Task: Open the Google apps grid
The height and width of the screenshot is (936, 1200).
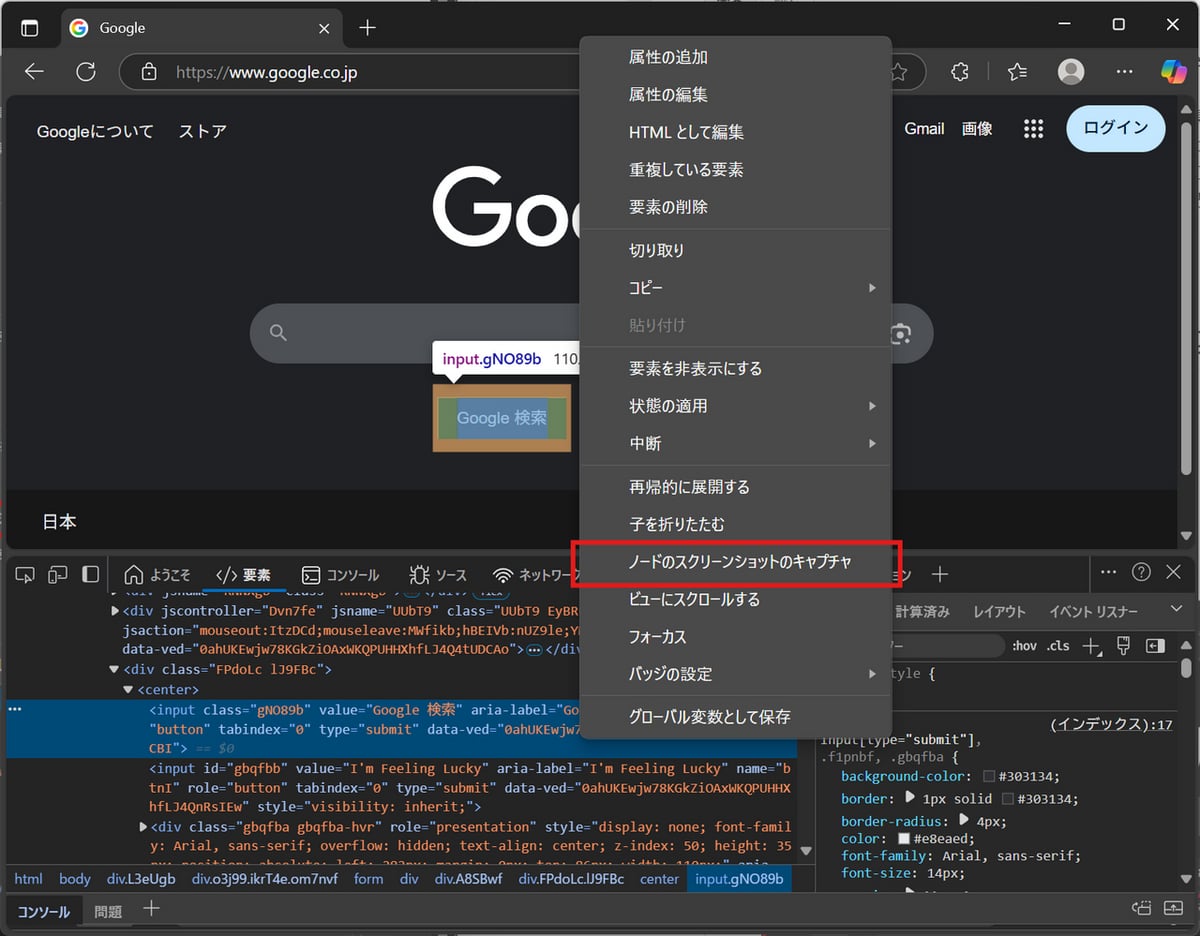Action: click(1034, 129)
